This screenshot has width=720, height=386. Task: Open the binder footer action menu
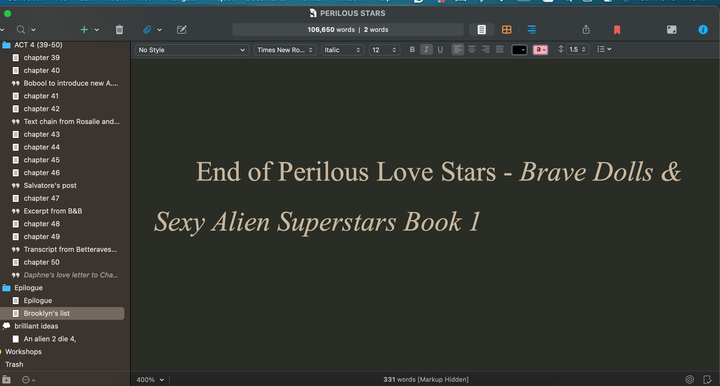[28, 380]
